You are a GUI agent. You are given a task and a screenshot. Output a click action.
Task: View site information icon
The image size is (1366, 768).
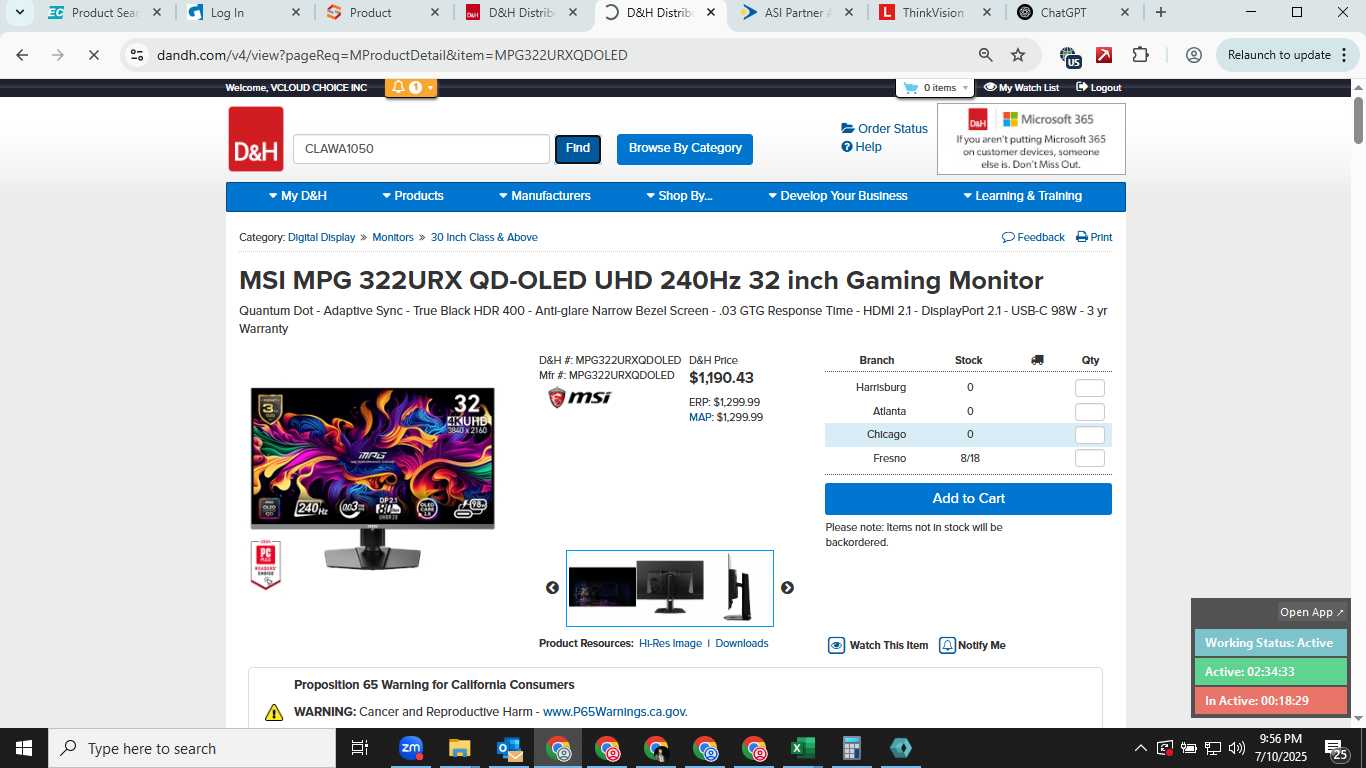(138, 55)
